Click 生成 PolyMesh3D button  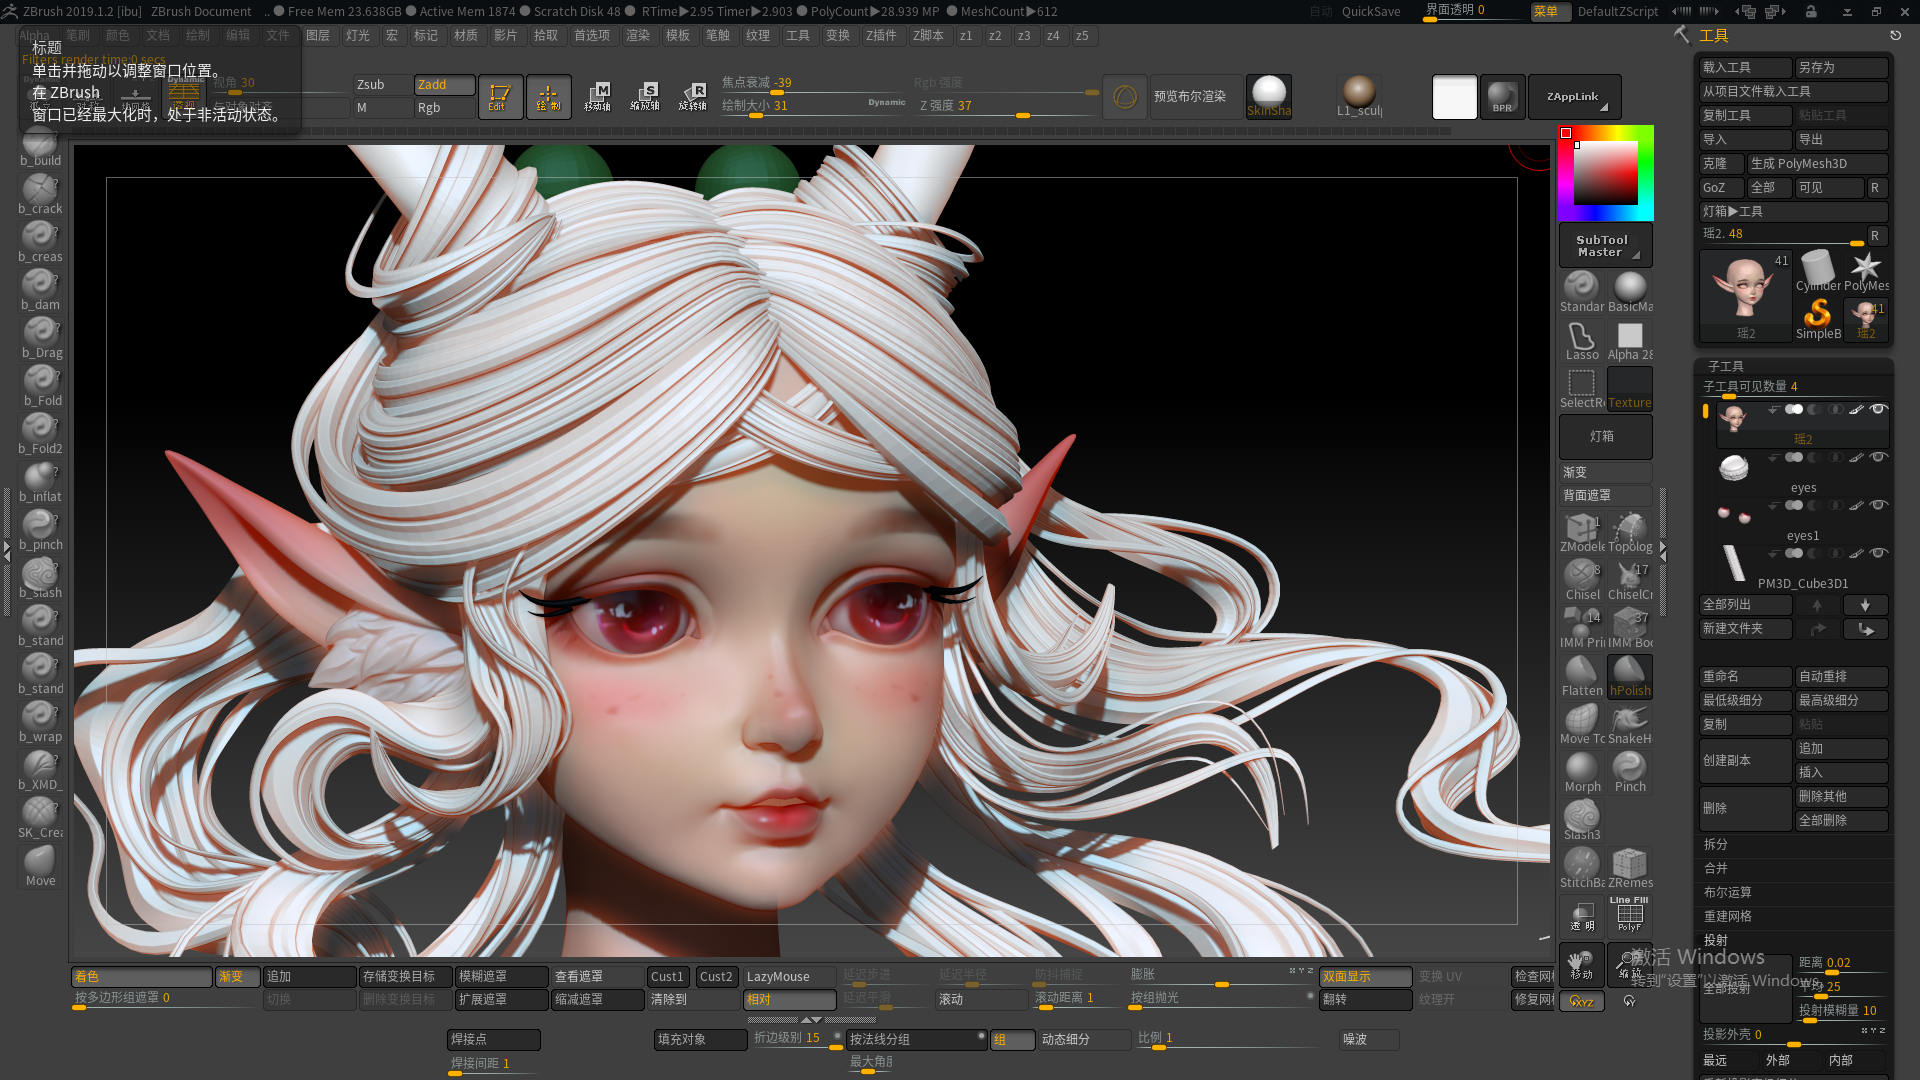[x=1817, y=164]
